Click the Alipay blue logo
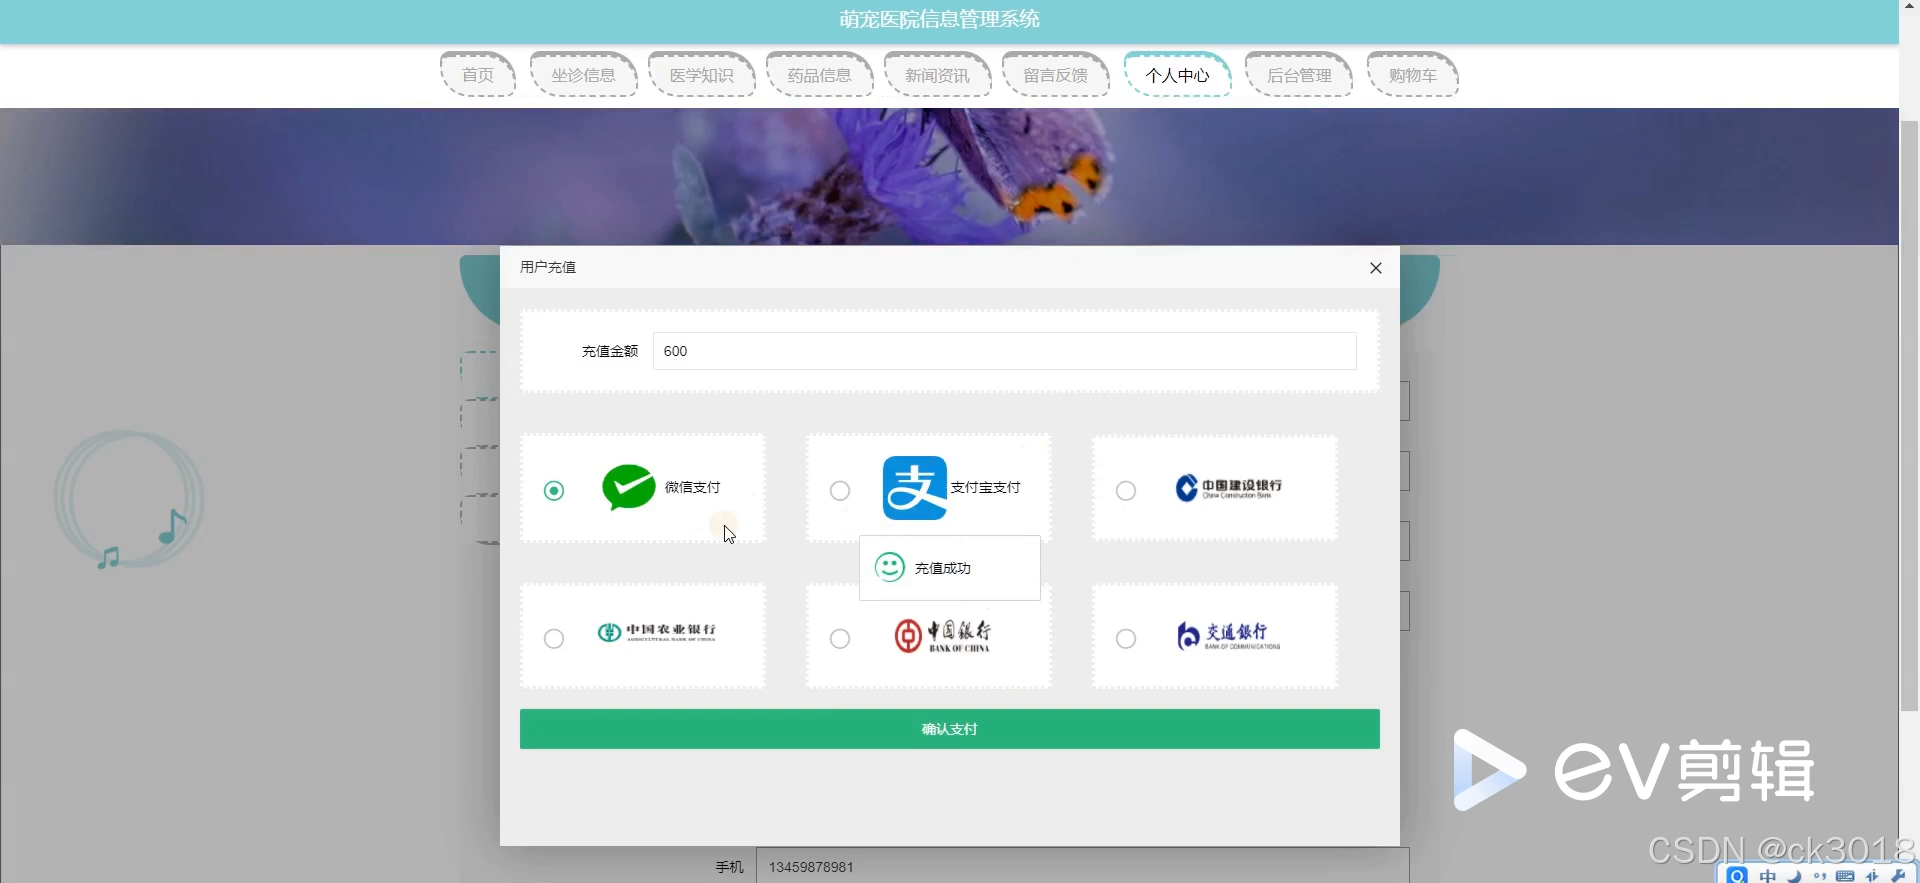 pyautogui.click(x=914, y=488)
